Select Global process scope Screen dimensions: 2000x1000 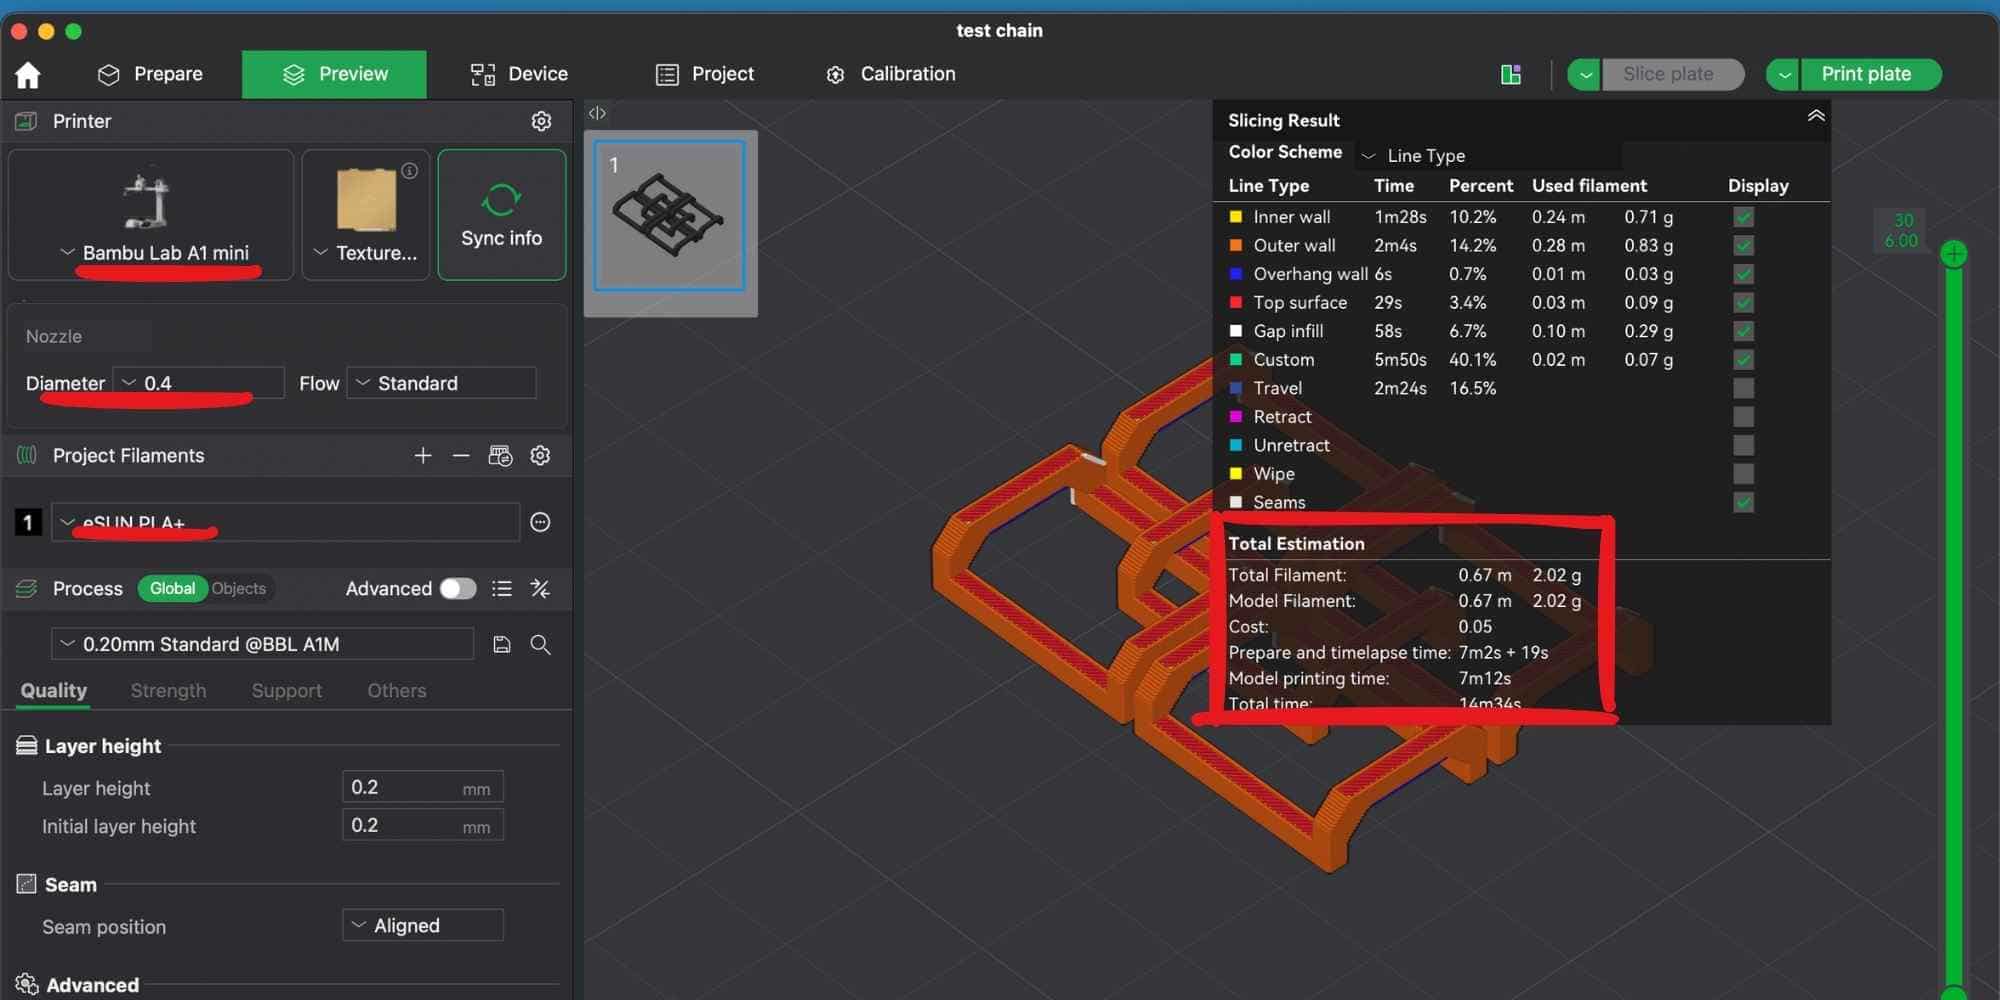pos(172,589)
